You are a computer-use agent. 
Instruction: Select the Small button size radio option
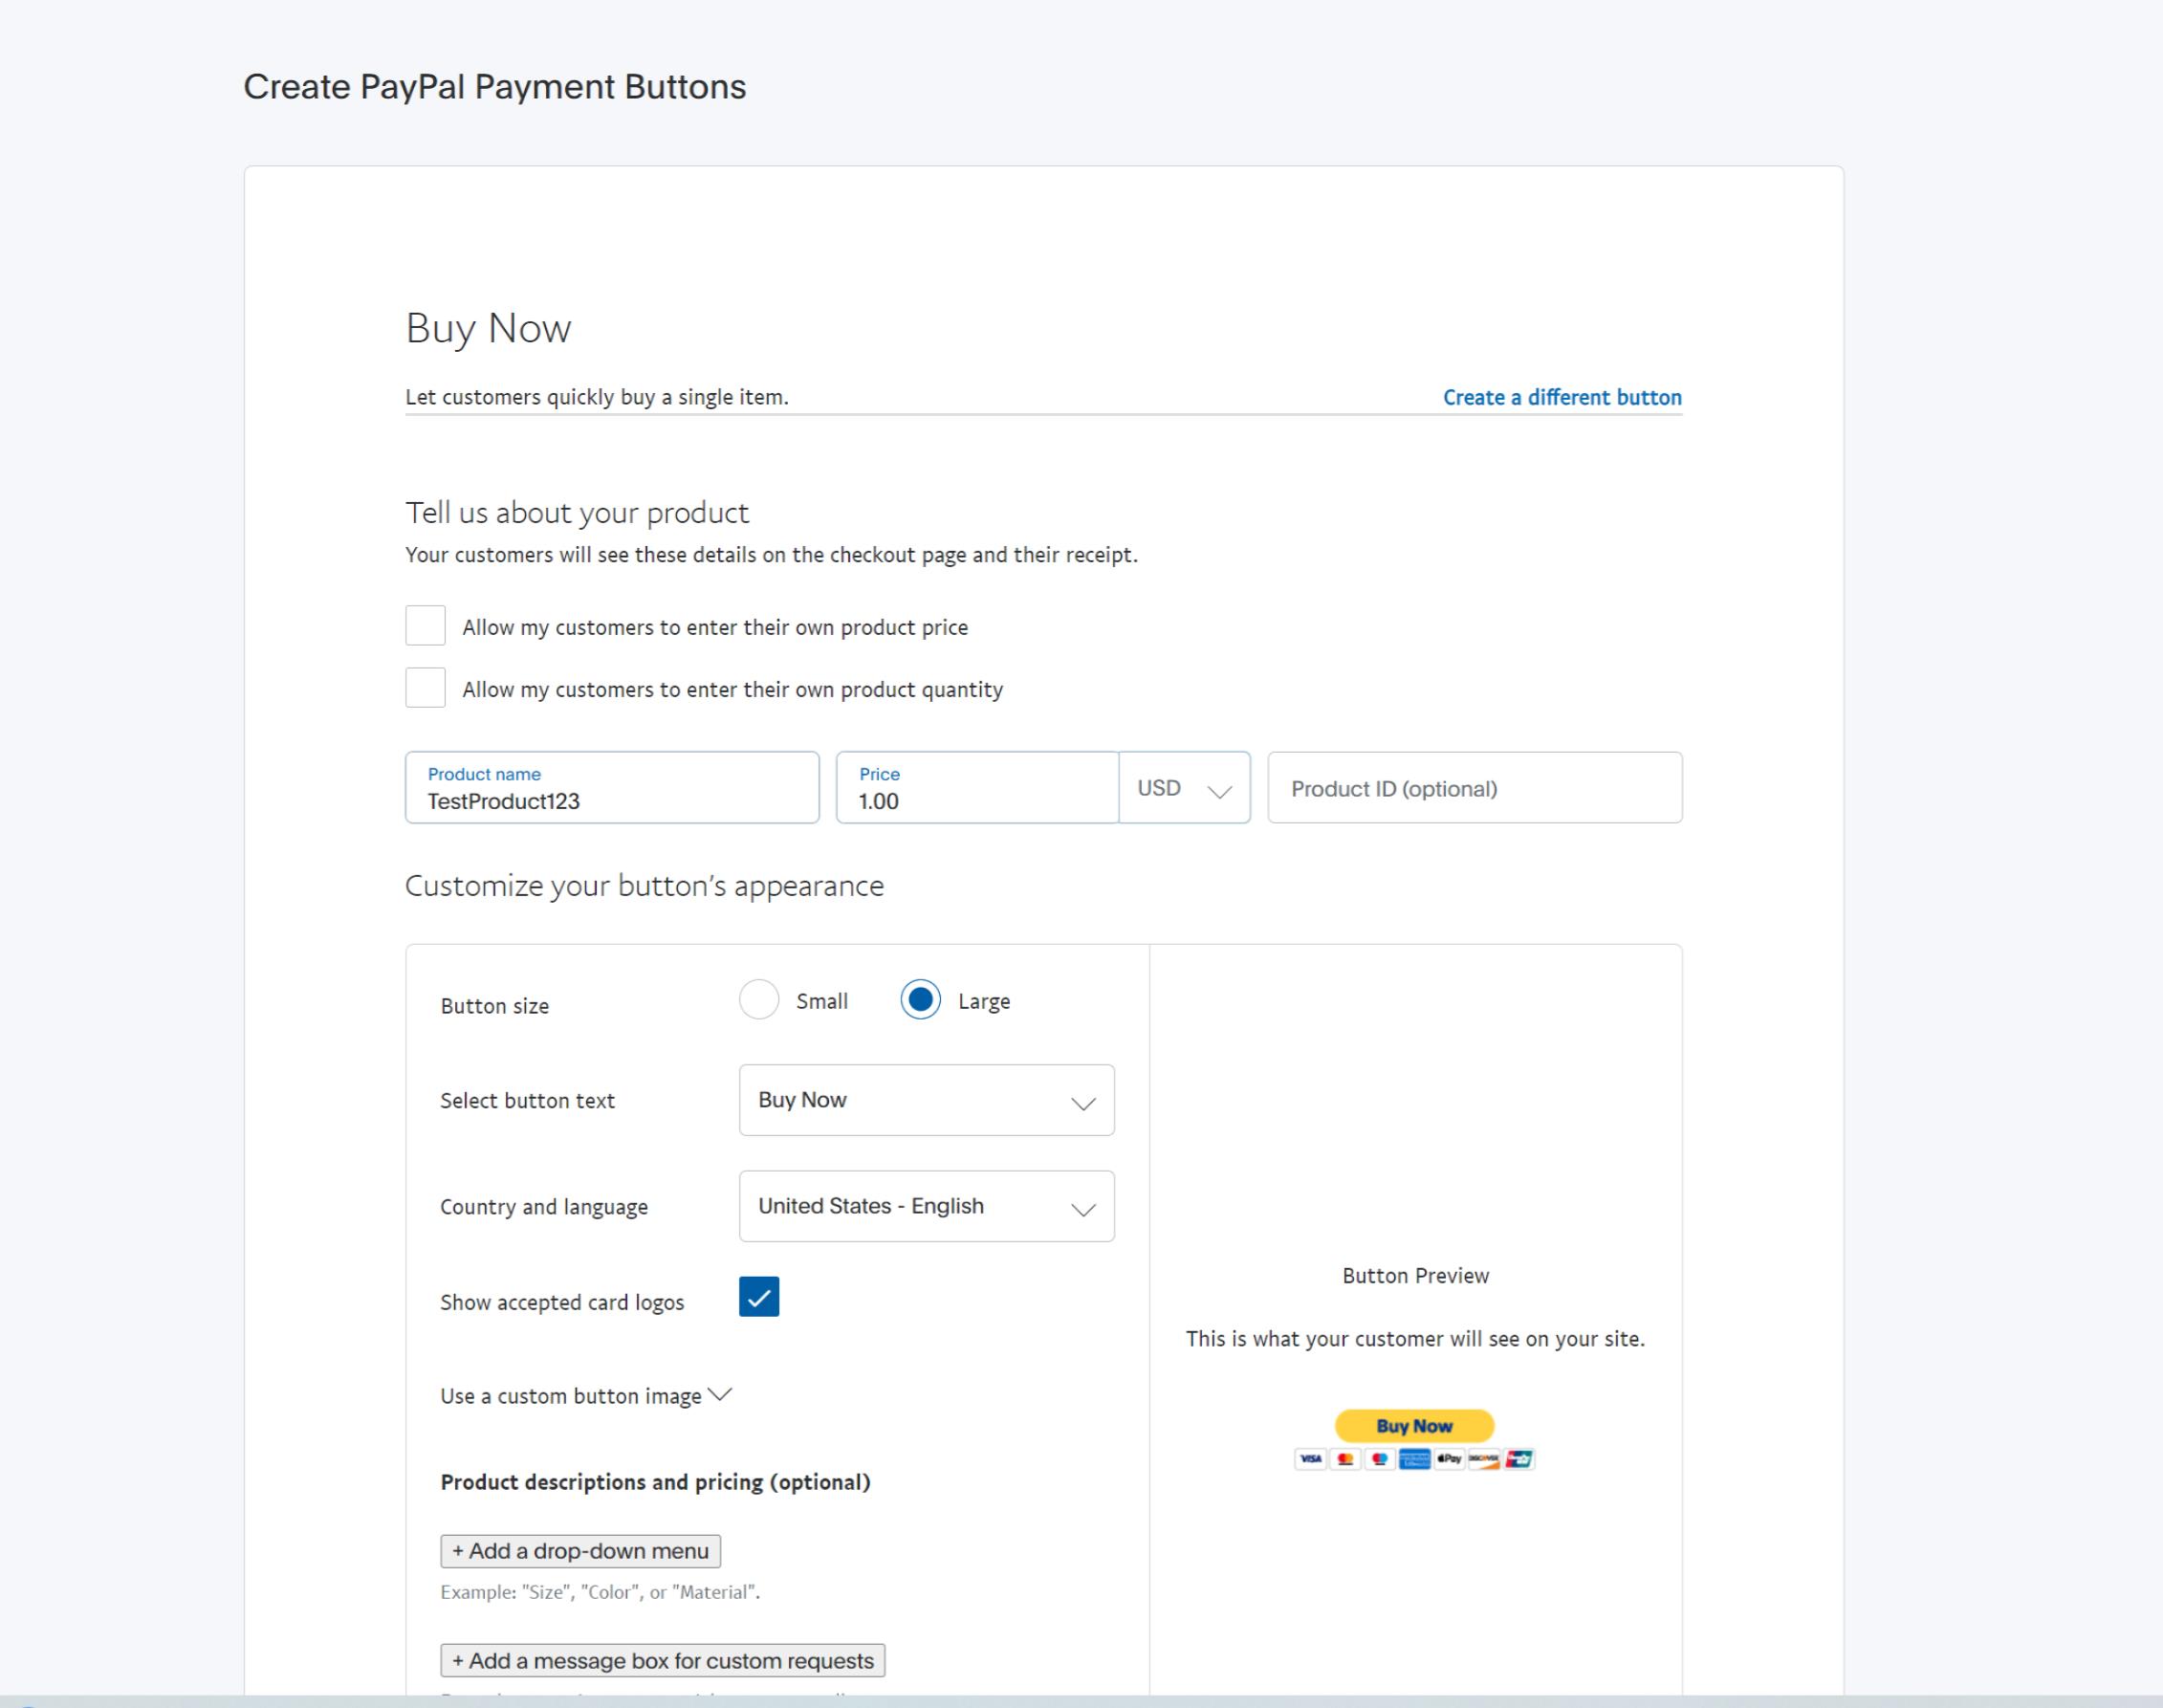click(x=760, y=1000)
